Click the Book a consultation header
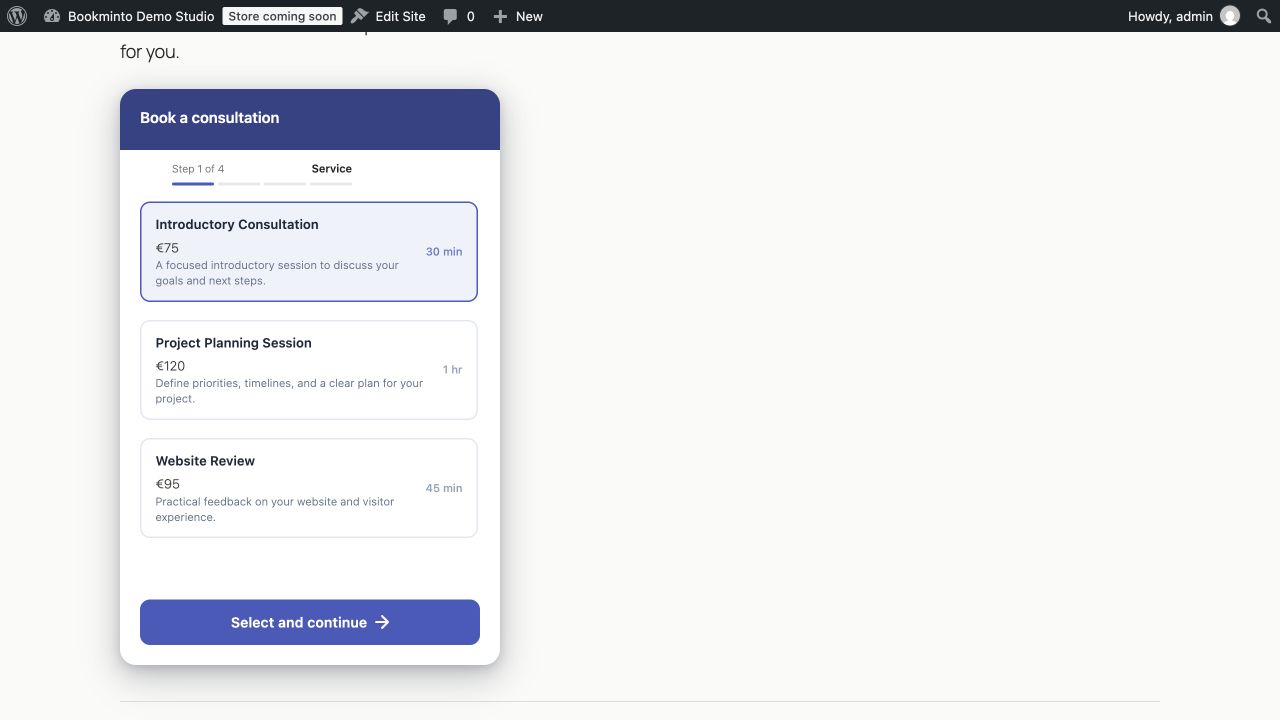This screenshot has width=1280, height=720. tap(210, 118)
